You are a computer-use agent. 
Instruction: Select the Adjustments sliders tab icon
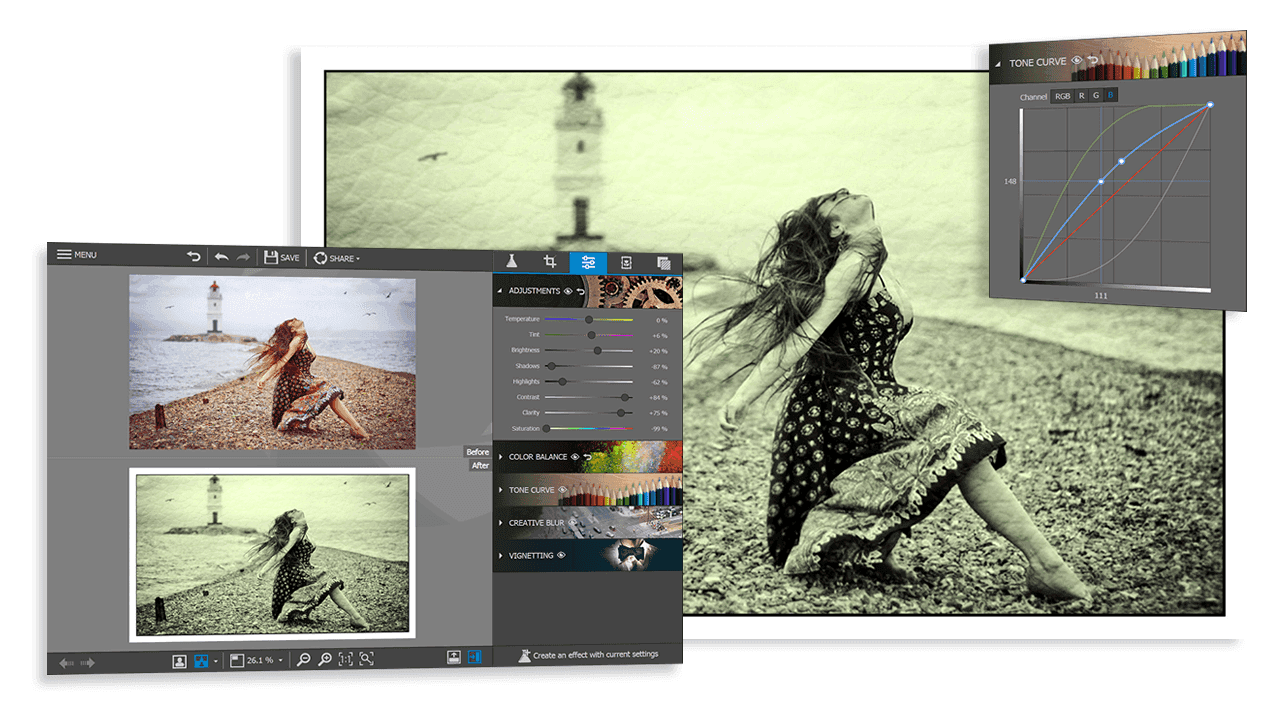coord(588,263)
